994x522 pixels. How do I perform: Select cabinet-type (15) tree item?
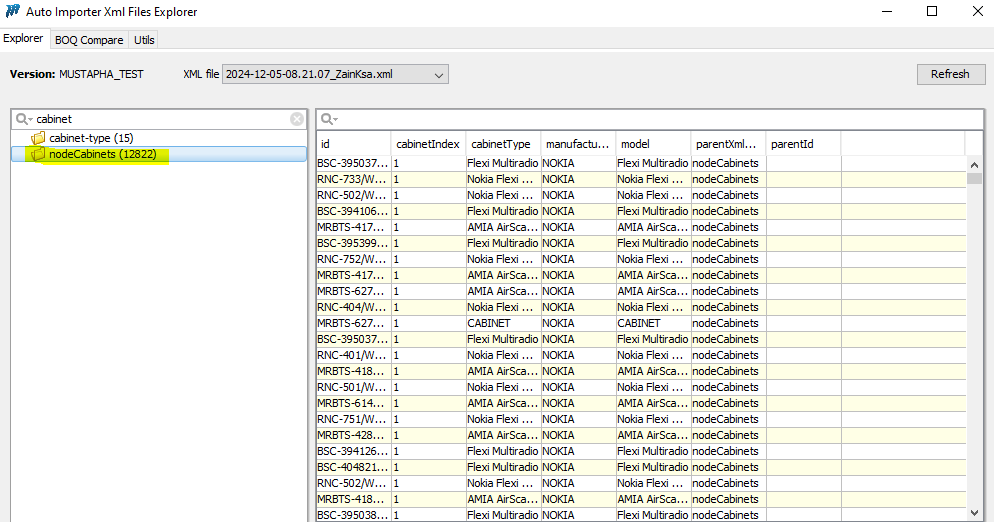coord(91,138)
